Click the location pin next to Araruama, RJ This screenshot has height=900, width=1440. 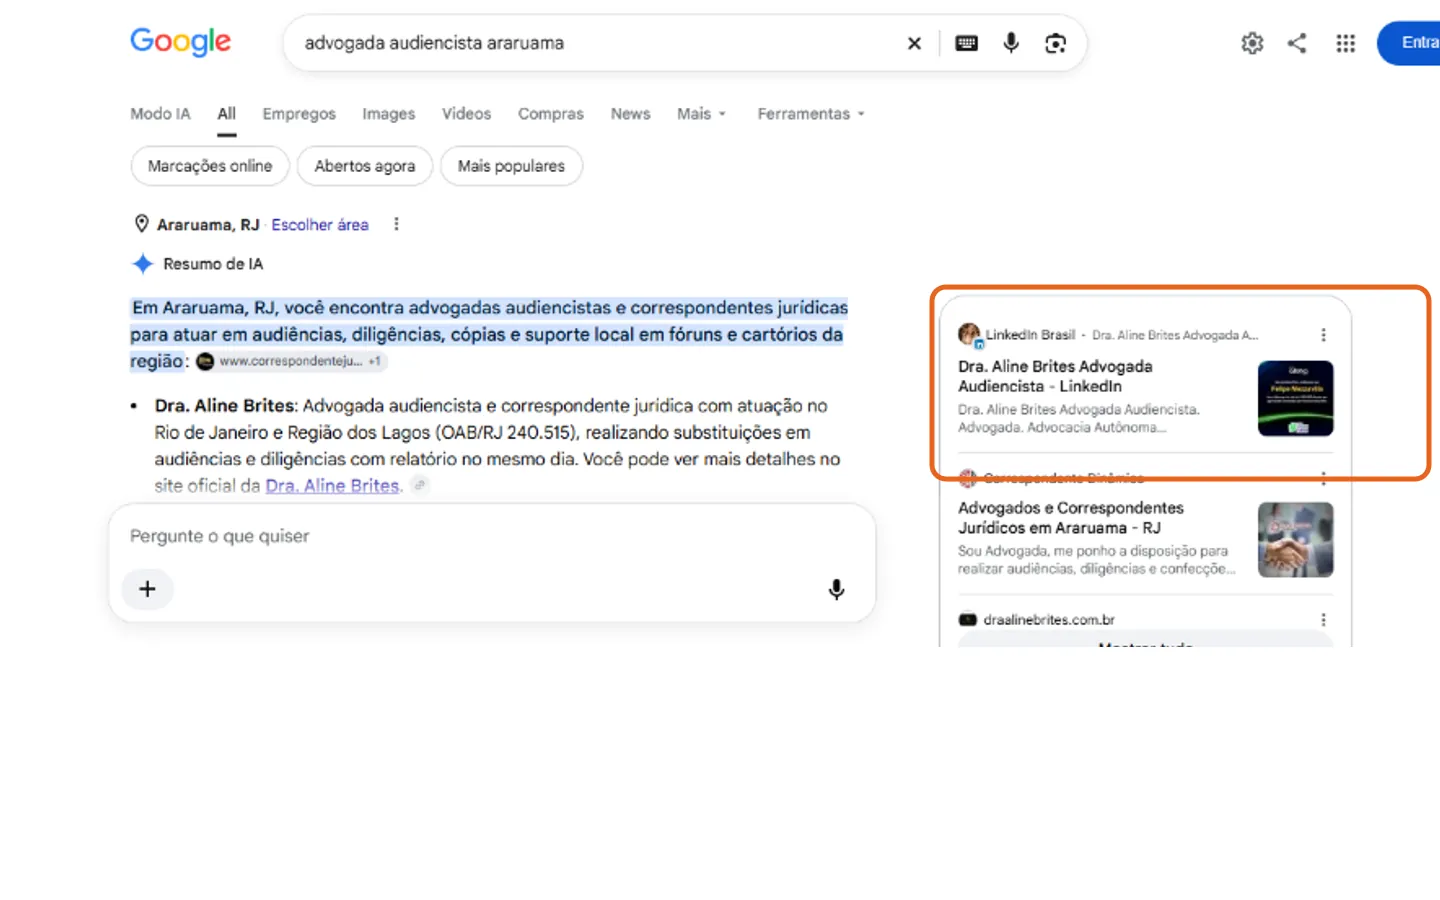click(x=142, y=224)
